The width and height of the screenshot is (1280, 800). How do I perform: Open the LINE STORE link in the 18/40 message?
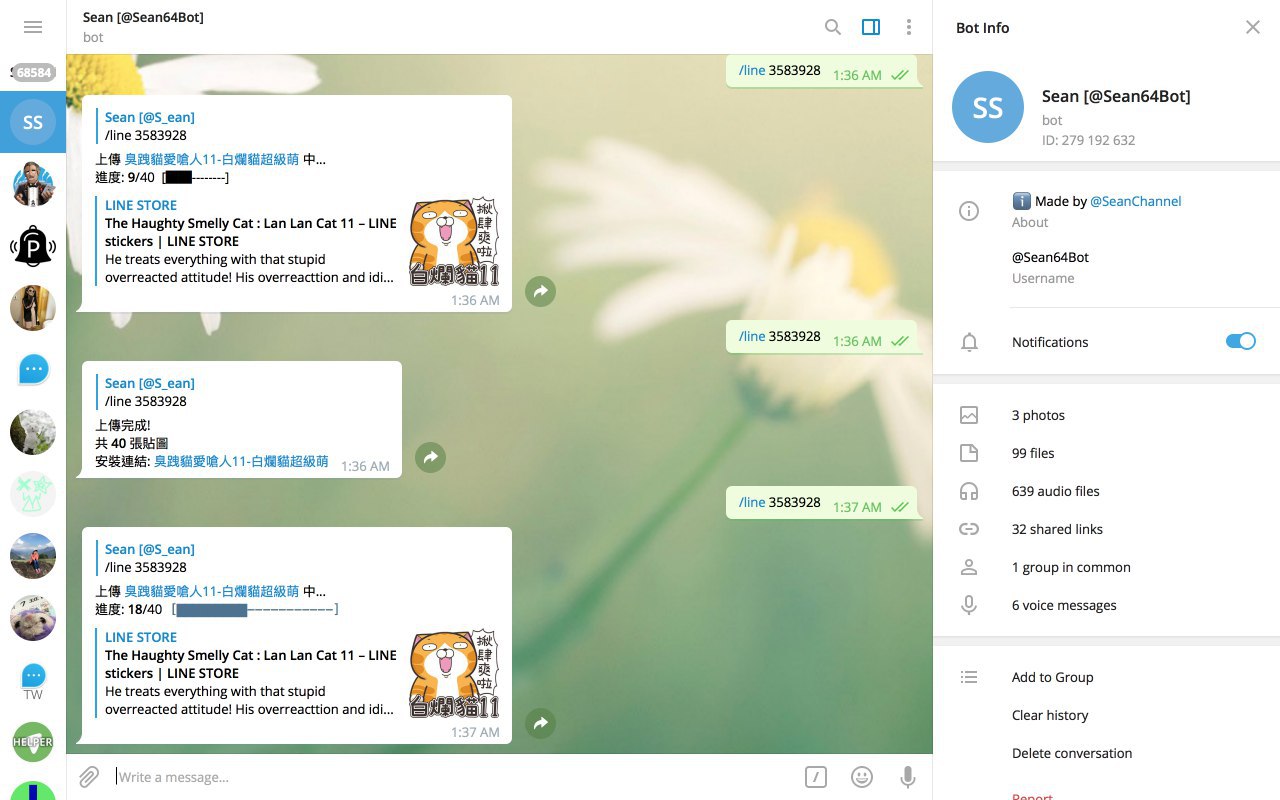[x=141, y=637]
